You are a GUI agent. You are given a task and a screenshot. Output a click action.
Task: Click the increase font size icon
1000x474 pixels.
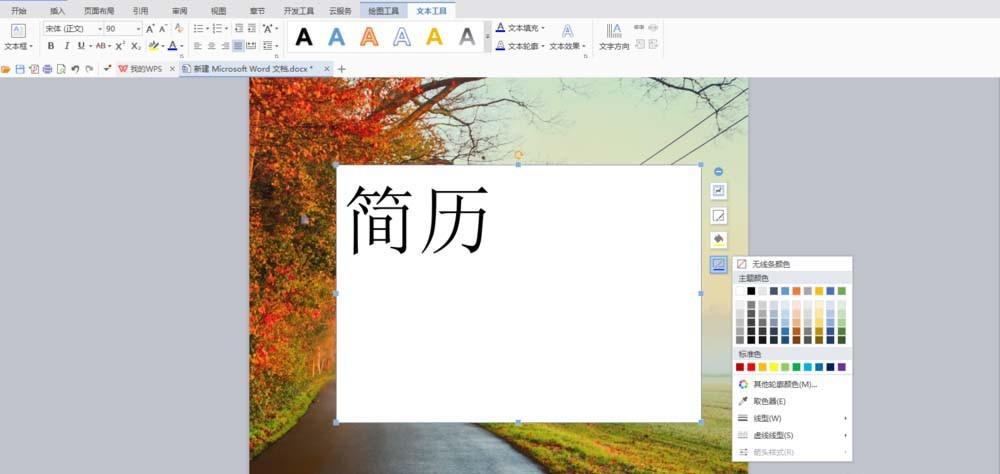[150, 29]
